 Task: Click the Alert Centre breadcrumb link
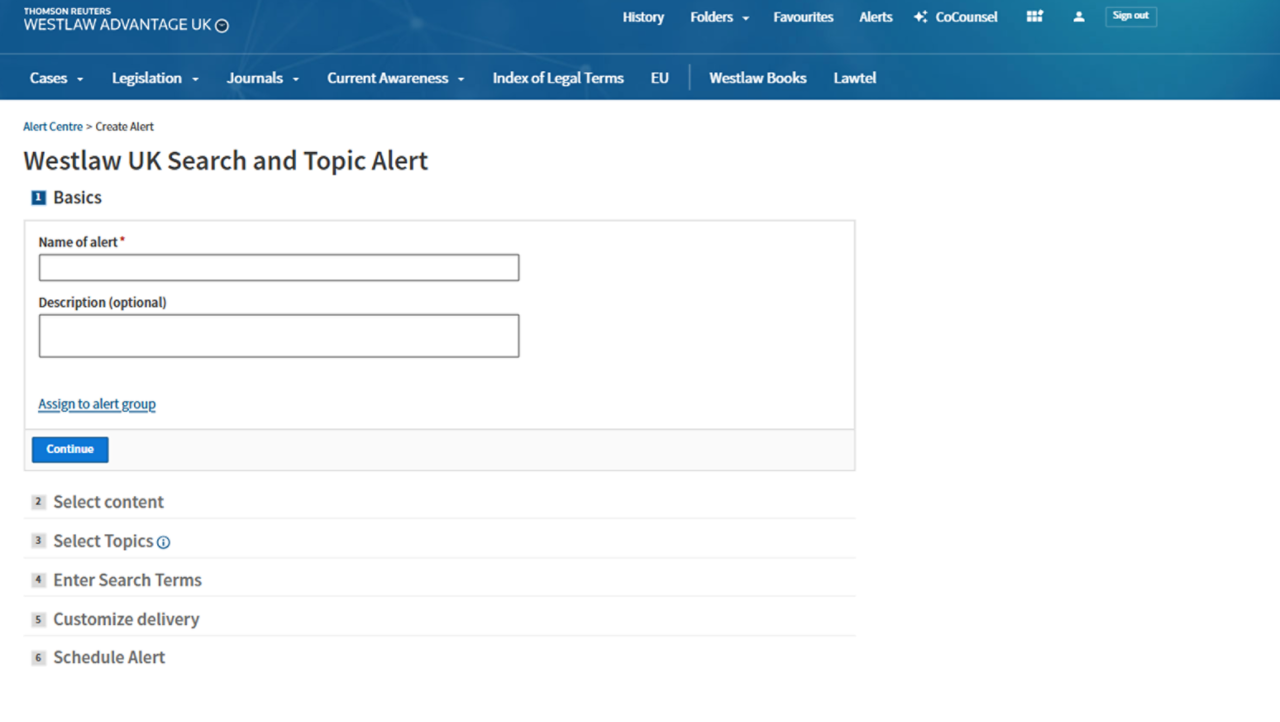pos(53,127)
